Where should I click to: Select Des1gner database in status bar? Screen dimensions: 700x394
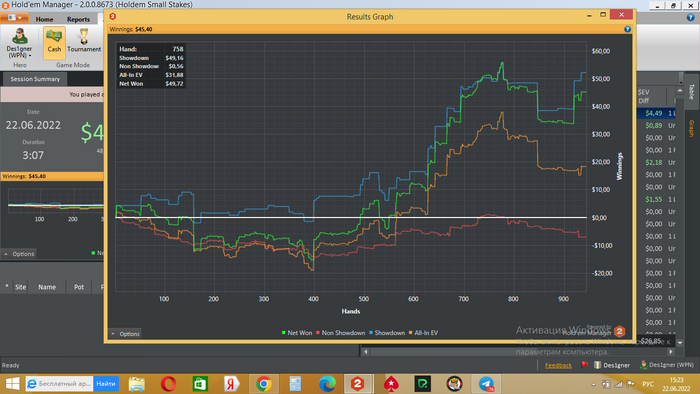[x=612, y=365]
